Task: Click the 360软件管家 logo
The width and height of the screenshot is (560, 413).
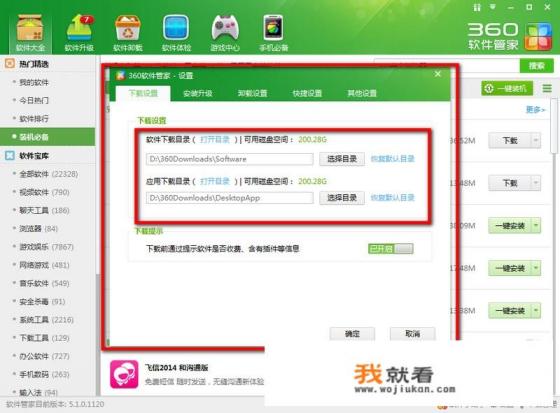Action: pyautogui.click(x=510, y=36)
